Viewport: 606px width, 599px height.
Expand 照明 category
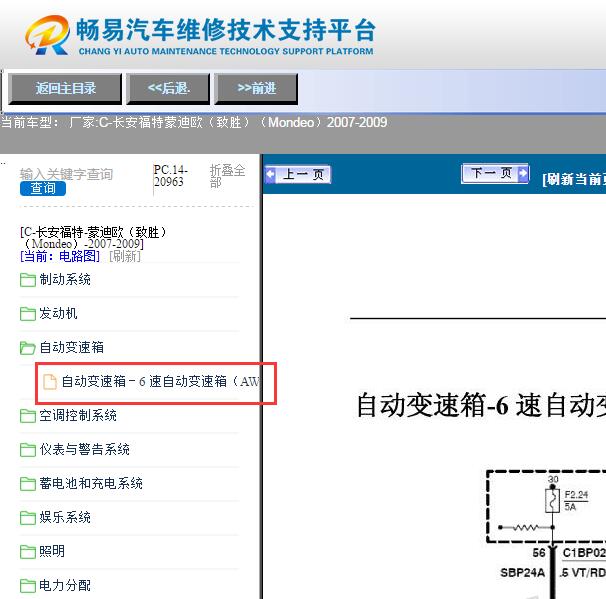52,551
